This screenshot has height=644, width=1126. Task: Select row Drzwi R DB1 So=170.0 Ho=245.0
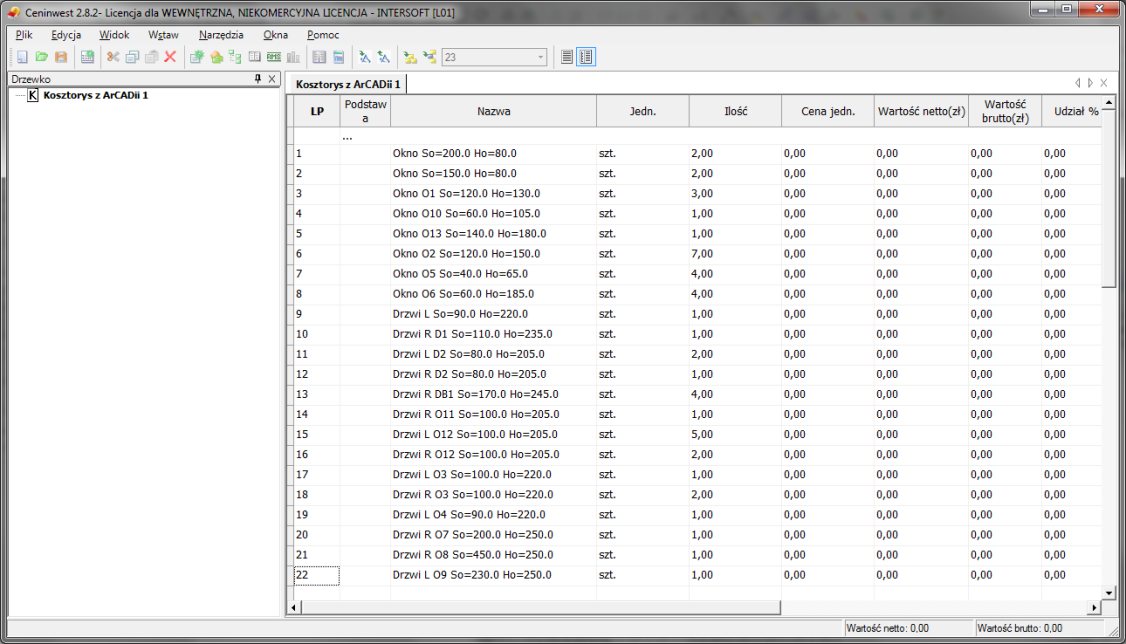pyautogui.click(x=697, y=394)
